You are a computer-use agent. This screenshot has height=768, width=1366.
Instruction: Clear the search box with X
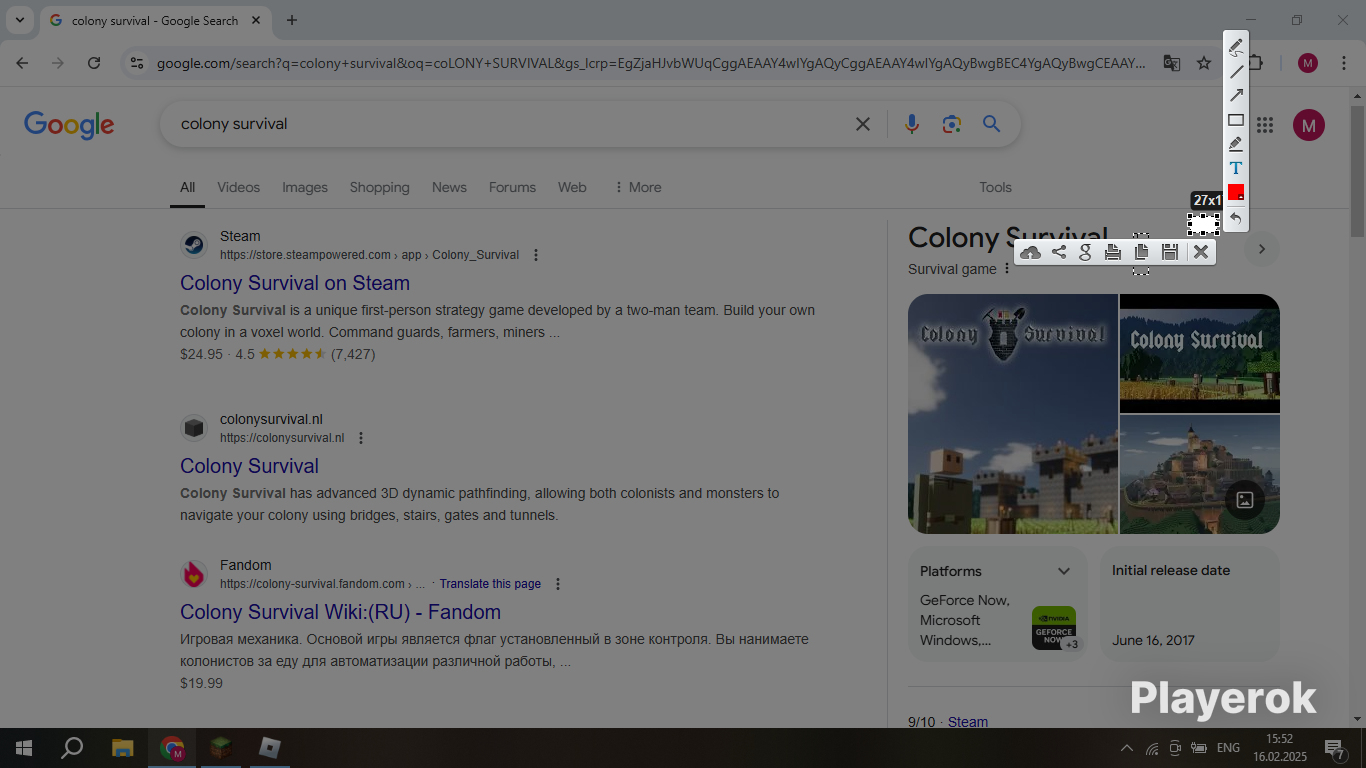[863, 124]
